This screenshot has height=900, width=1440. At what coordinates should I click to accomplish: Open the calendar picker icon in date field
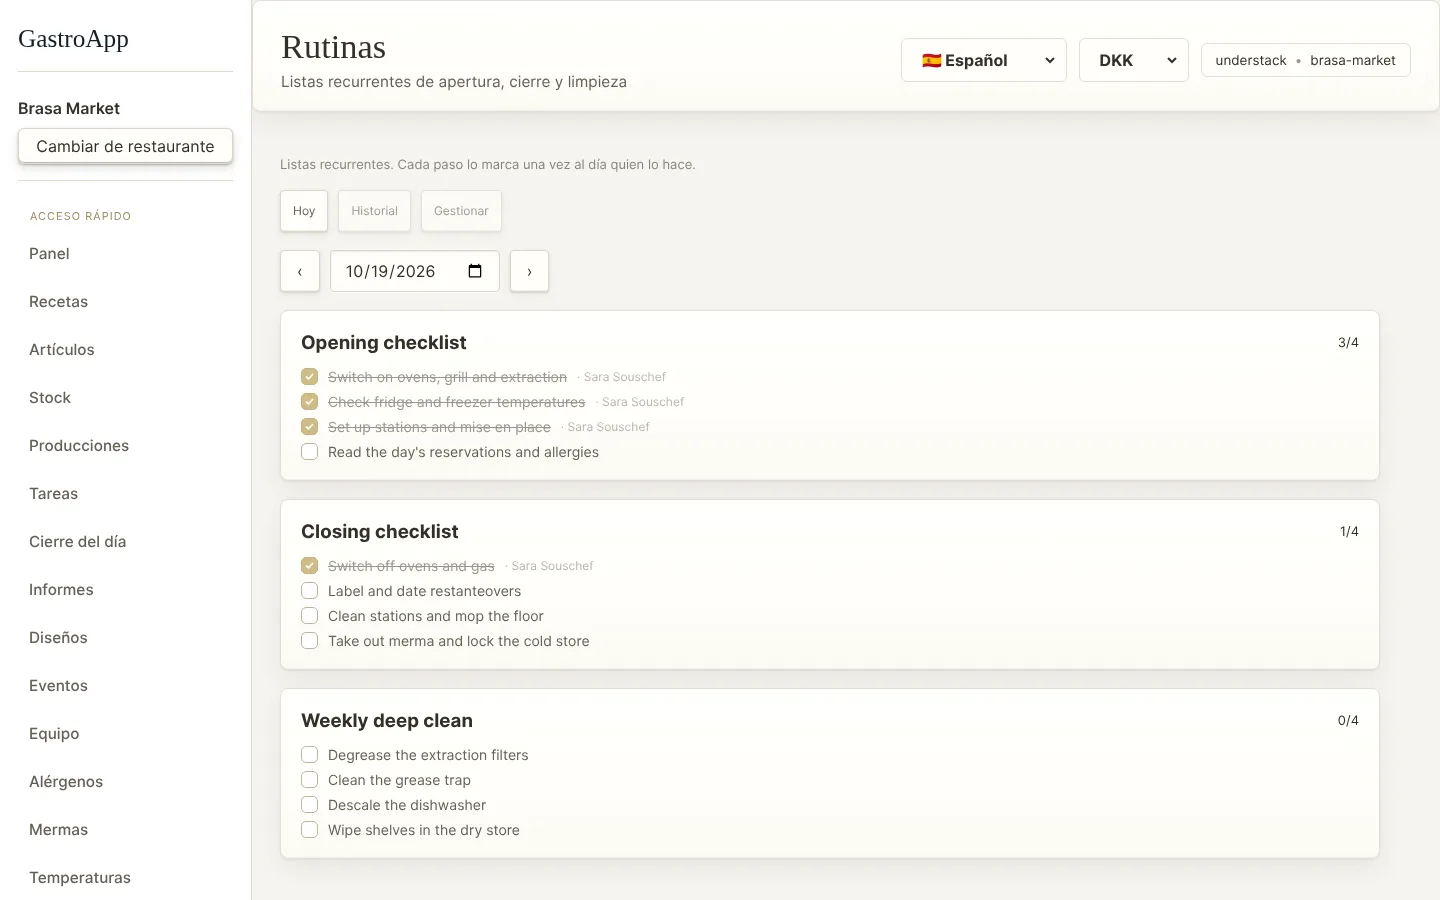click(x=475, y=271)
